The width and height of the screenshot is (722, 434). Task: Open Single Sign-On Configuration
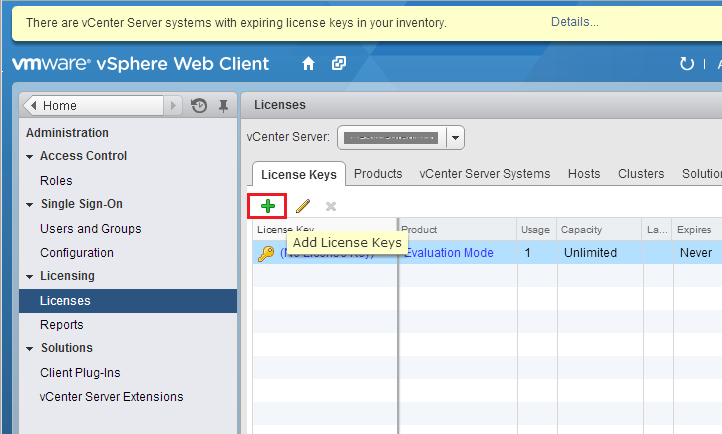coord(77,253)
